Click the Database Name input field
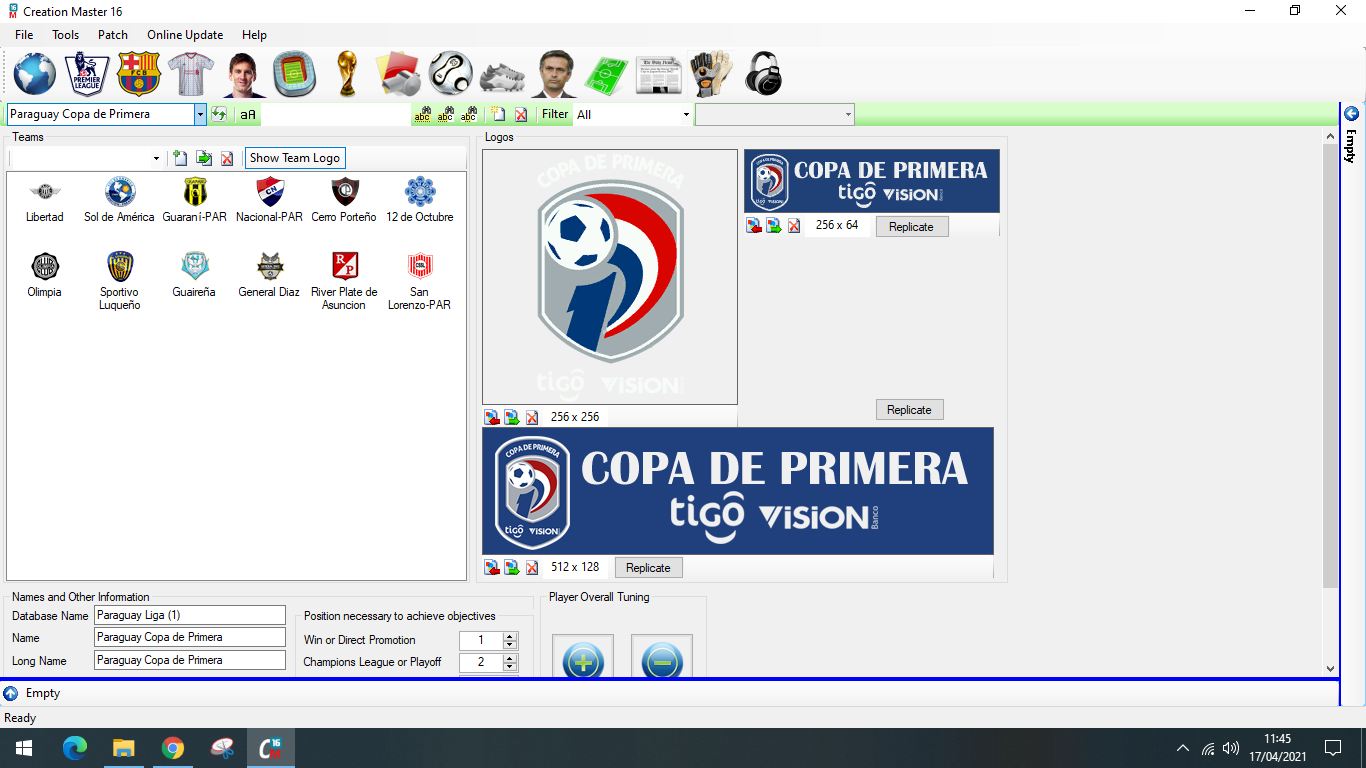Image resolution: width=1366 pixels, height=768 pixels. tap(190, 615)
